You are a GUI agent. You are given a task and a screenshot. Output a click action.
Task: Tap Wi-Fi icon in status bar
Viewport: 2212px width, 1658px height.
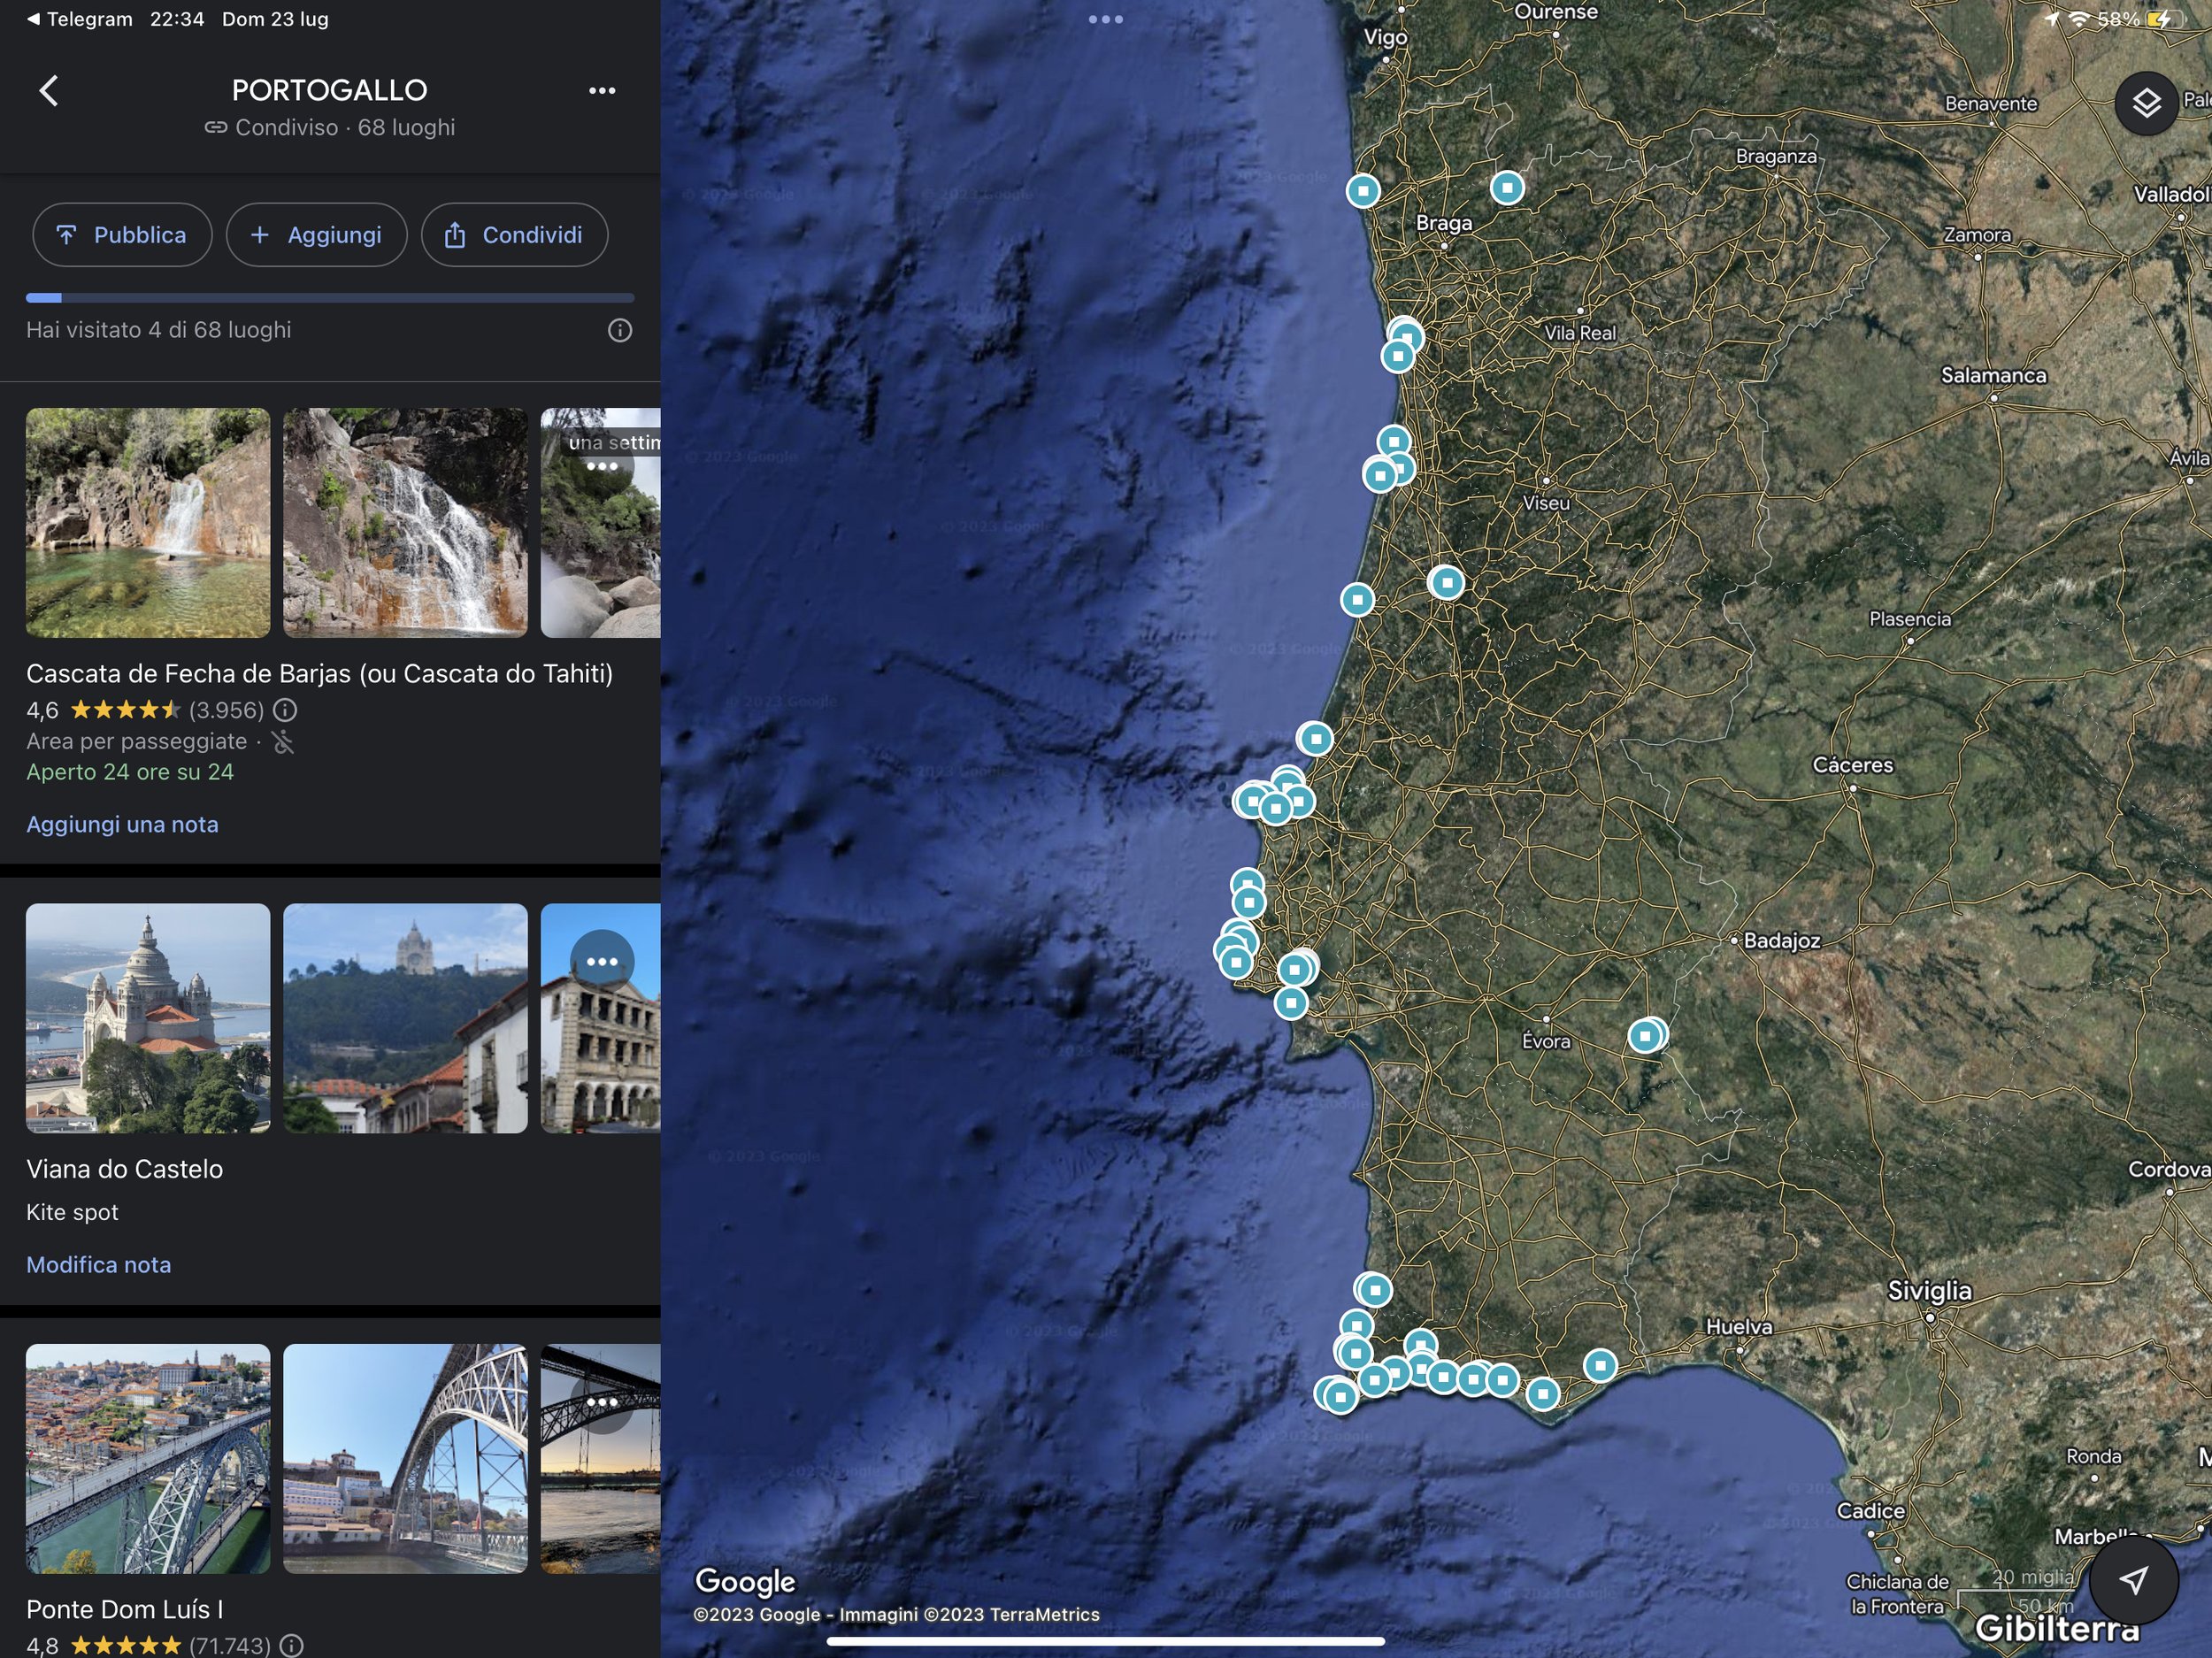[x=2080, y=19]
